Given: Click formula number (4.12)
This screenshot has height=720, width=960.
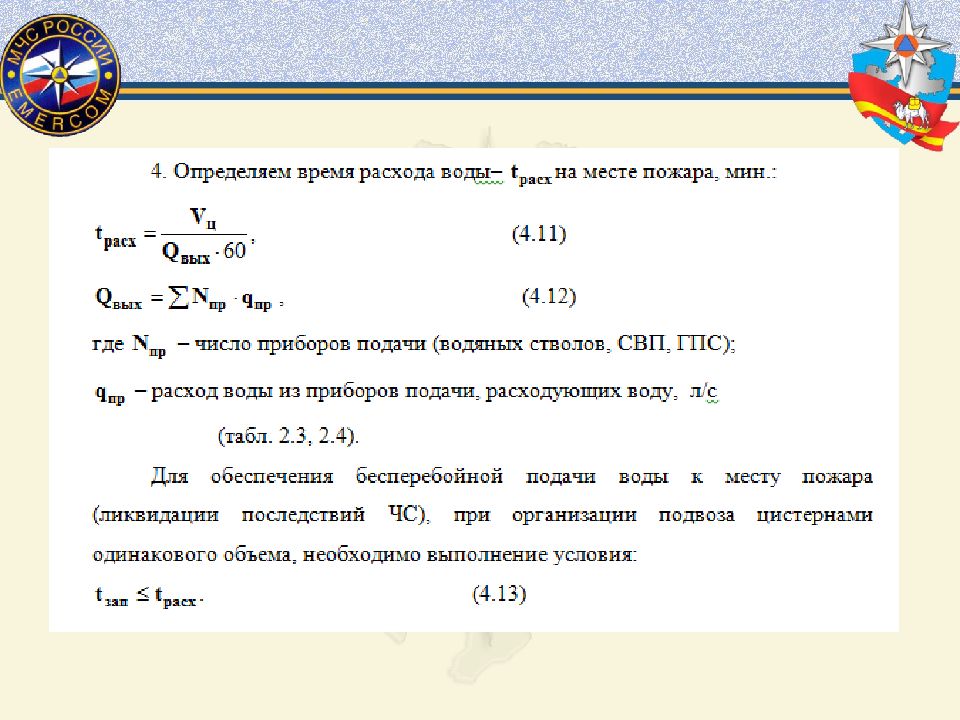Looking at the screenshot, I should pyautogui.click(x=549, y=296).
